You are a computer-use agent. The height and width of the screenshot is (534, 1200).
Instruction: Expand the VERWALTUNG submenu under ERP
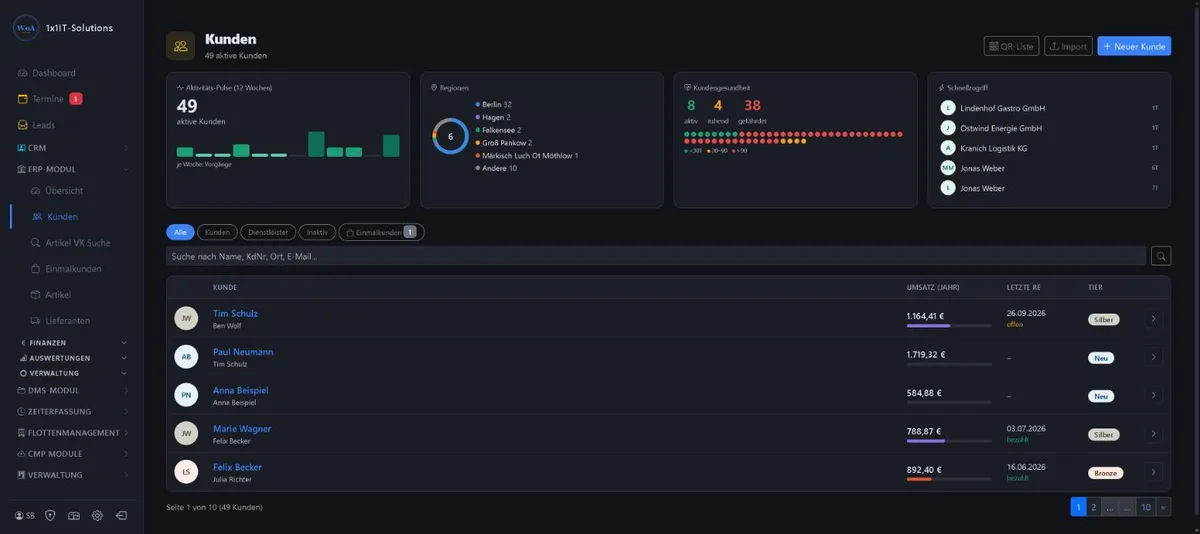point(74,373)
